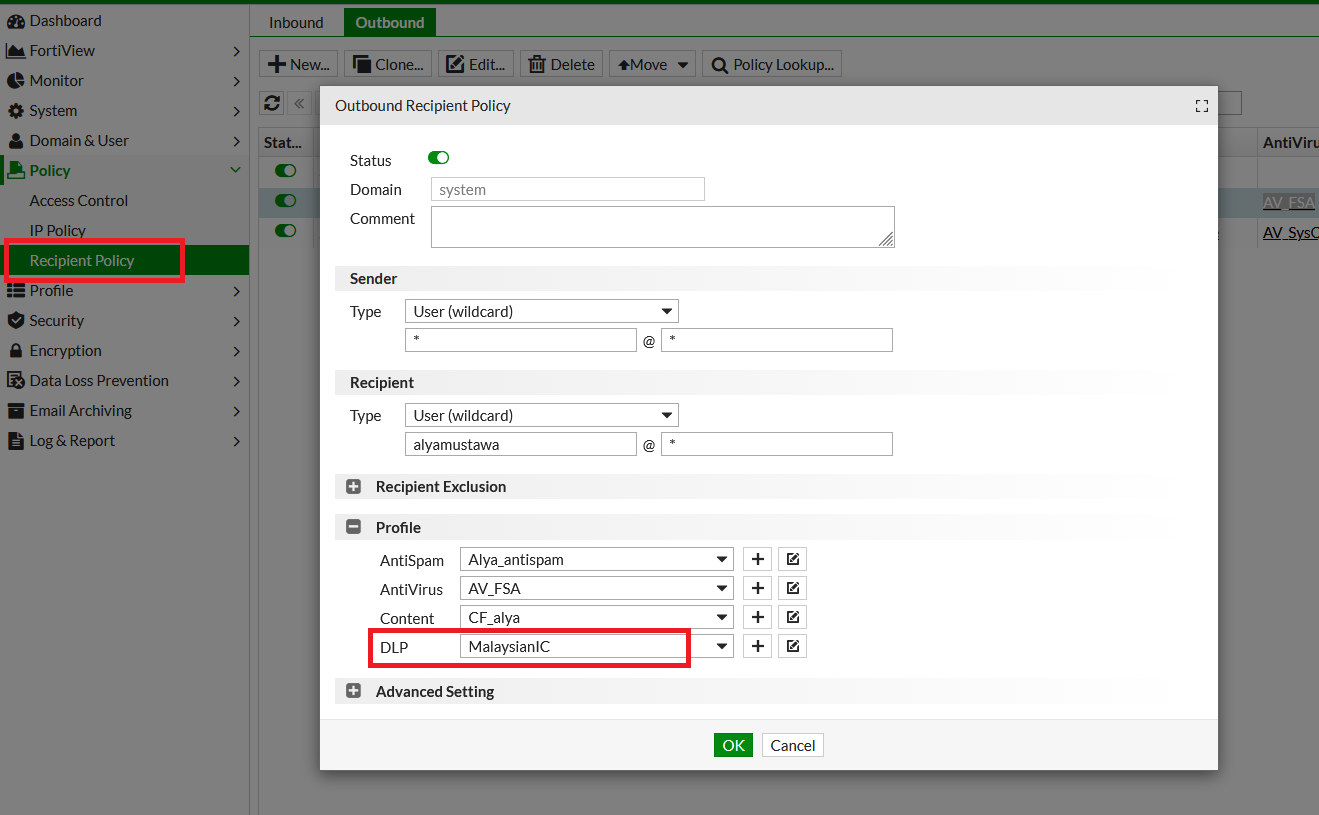Add new DLP profile with plus

(758, 647)
